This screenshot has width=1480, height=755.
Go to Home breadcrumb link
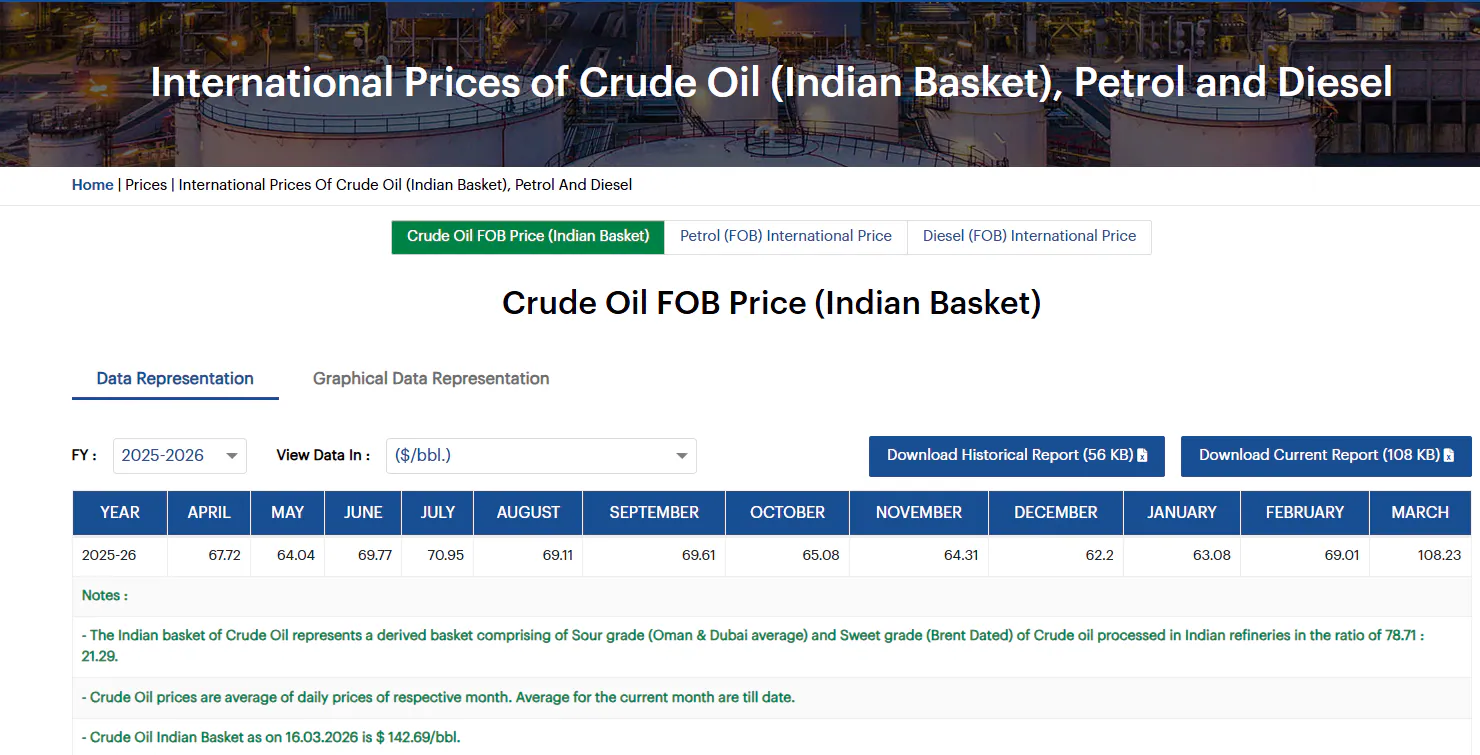(x=92, y=185)
